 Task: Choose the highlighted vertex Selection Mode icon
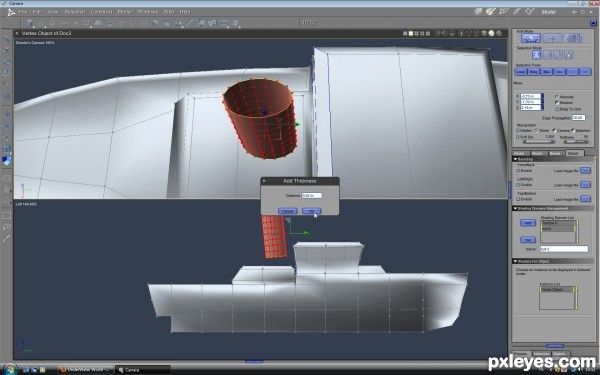[536, 55]
